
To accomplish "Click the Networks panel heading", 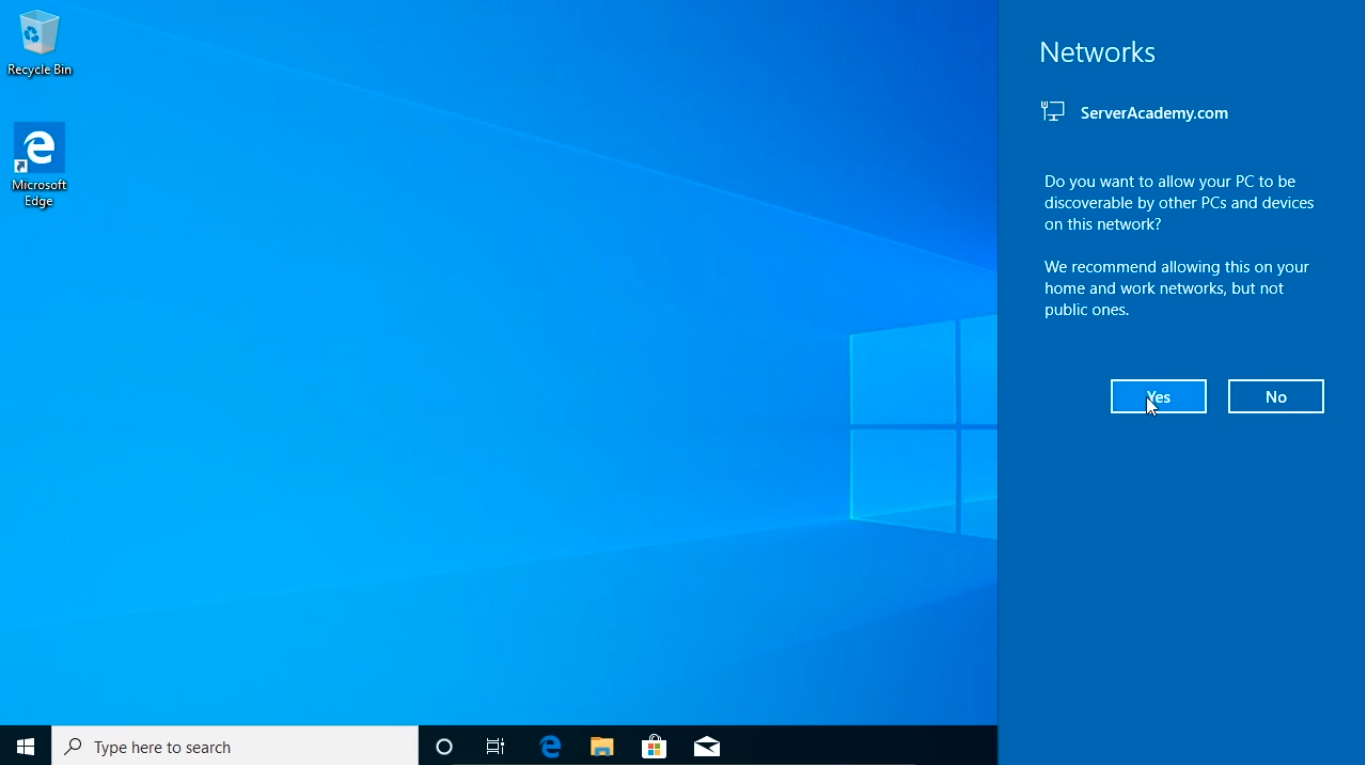I will [1097, 52].
